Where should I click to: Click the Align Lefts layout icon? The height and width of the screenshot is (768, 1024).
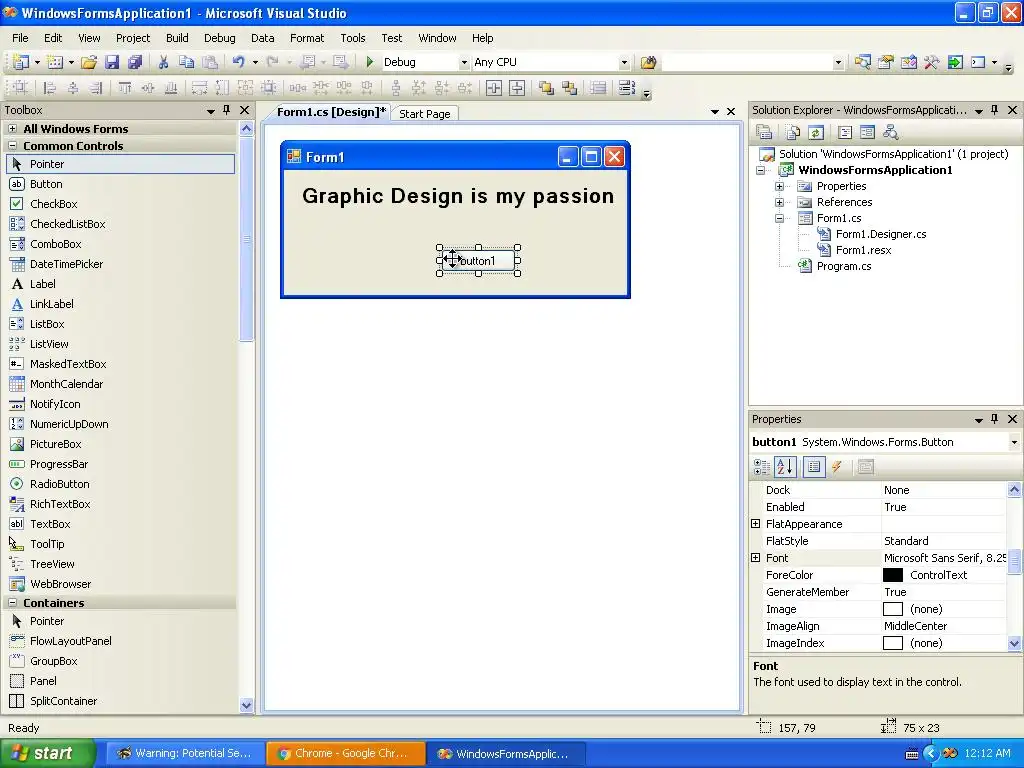49,88
